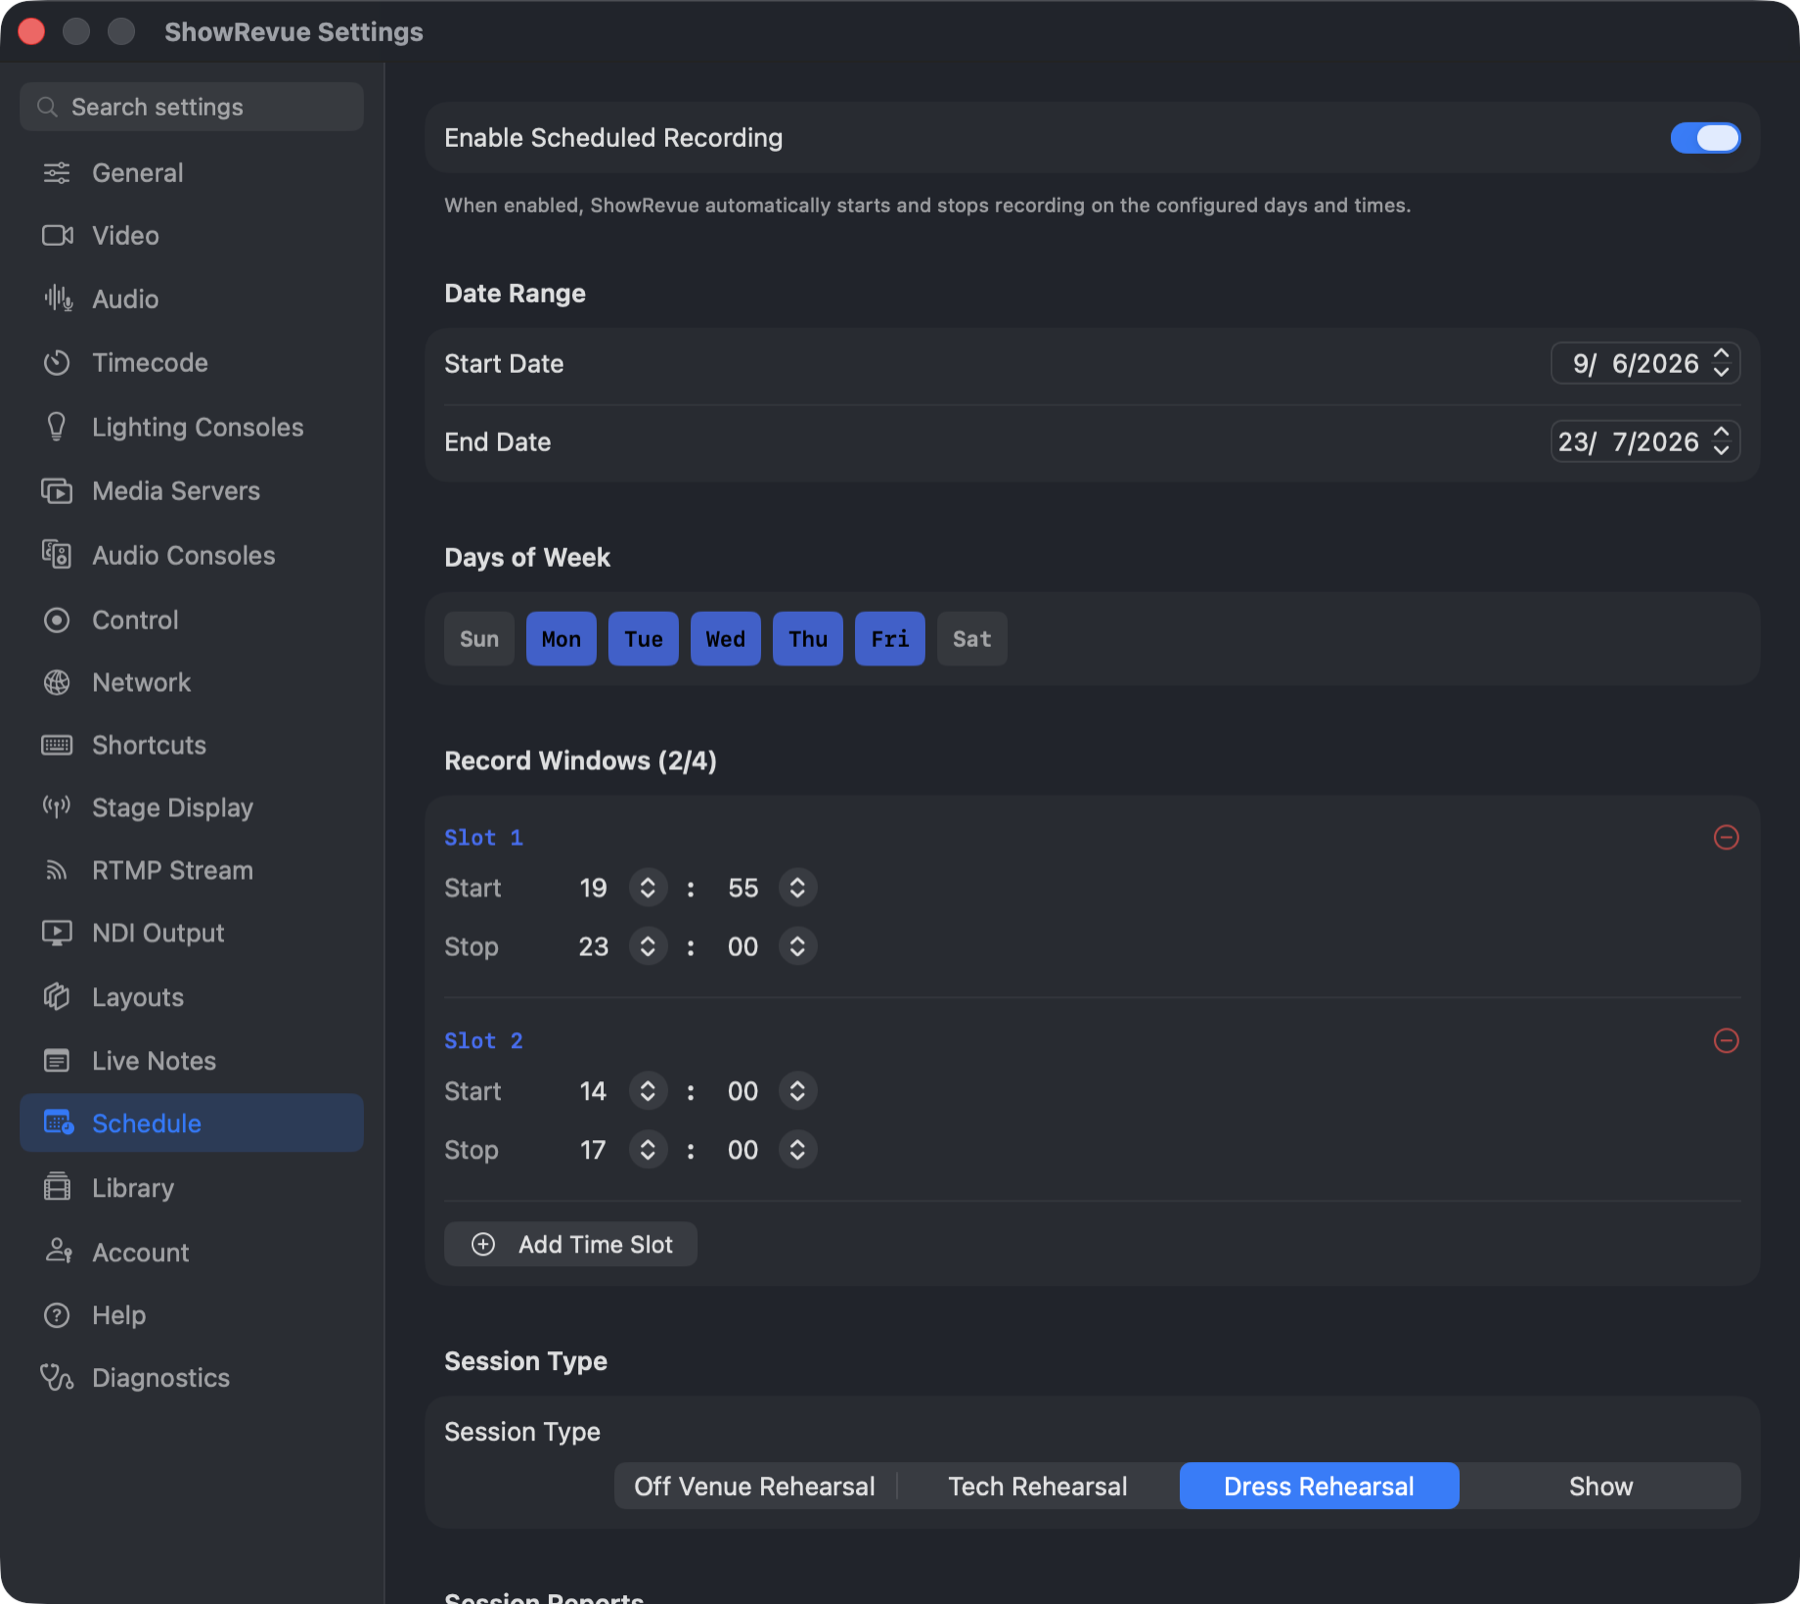Select Dress Rehearsal session type
This screenshot has width=1800, height=1604.
point(1319,1486)
